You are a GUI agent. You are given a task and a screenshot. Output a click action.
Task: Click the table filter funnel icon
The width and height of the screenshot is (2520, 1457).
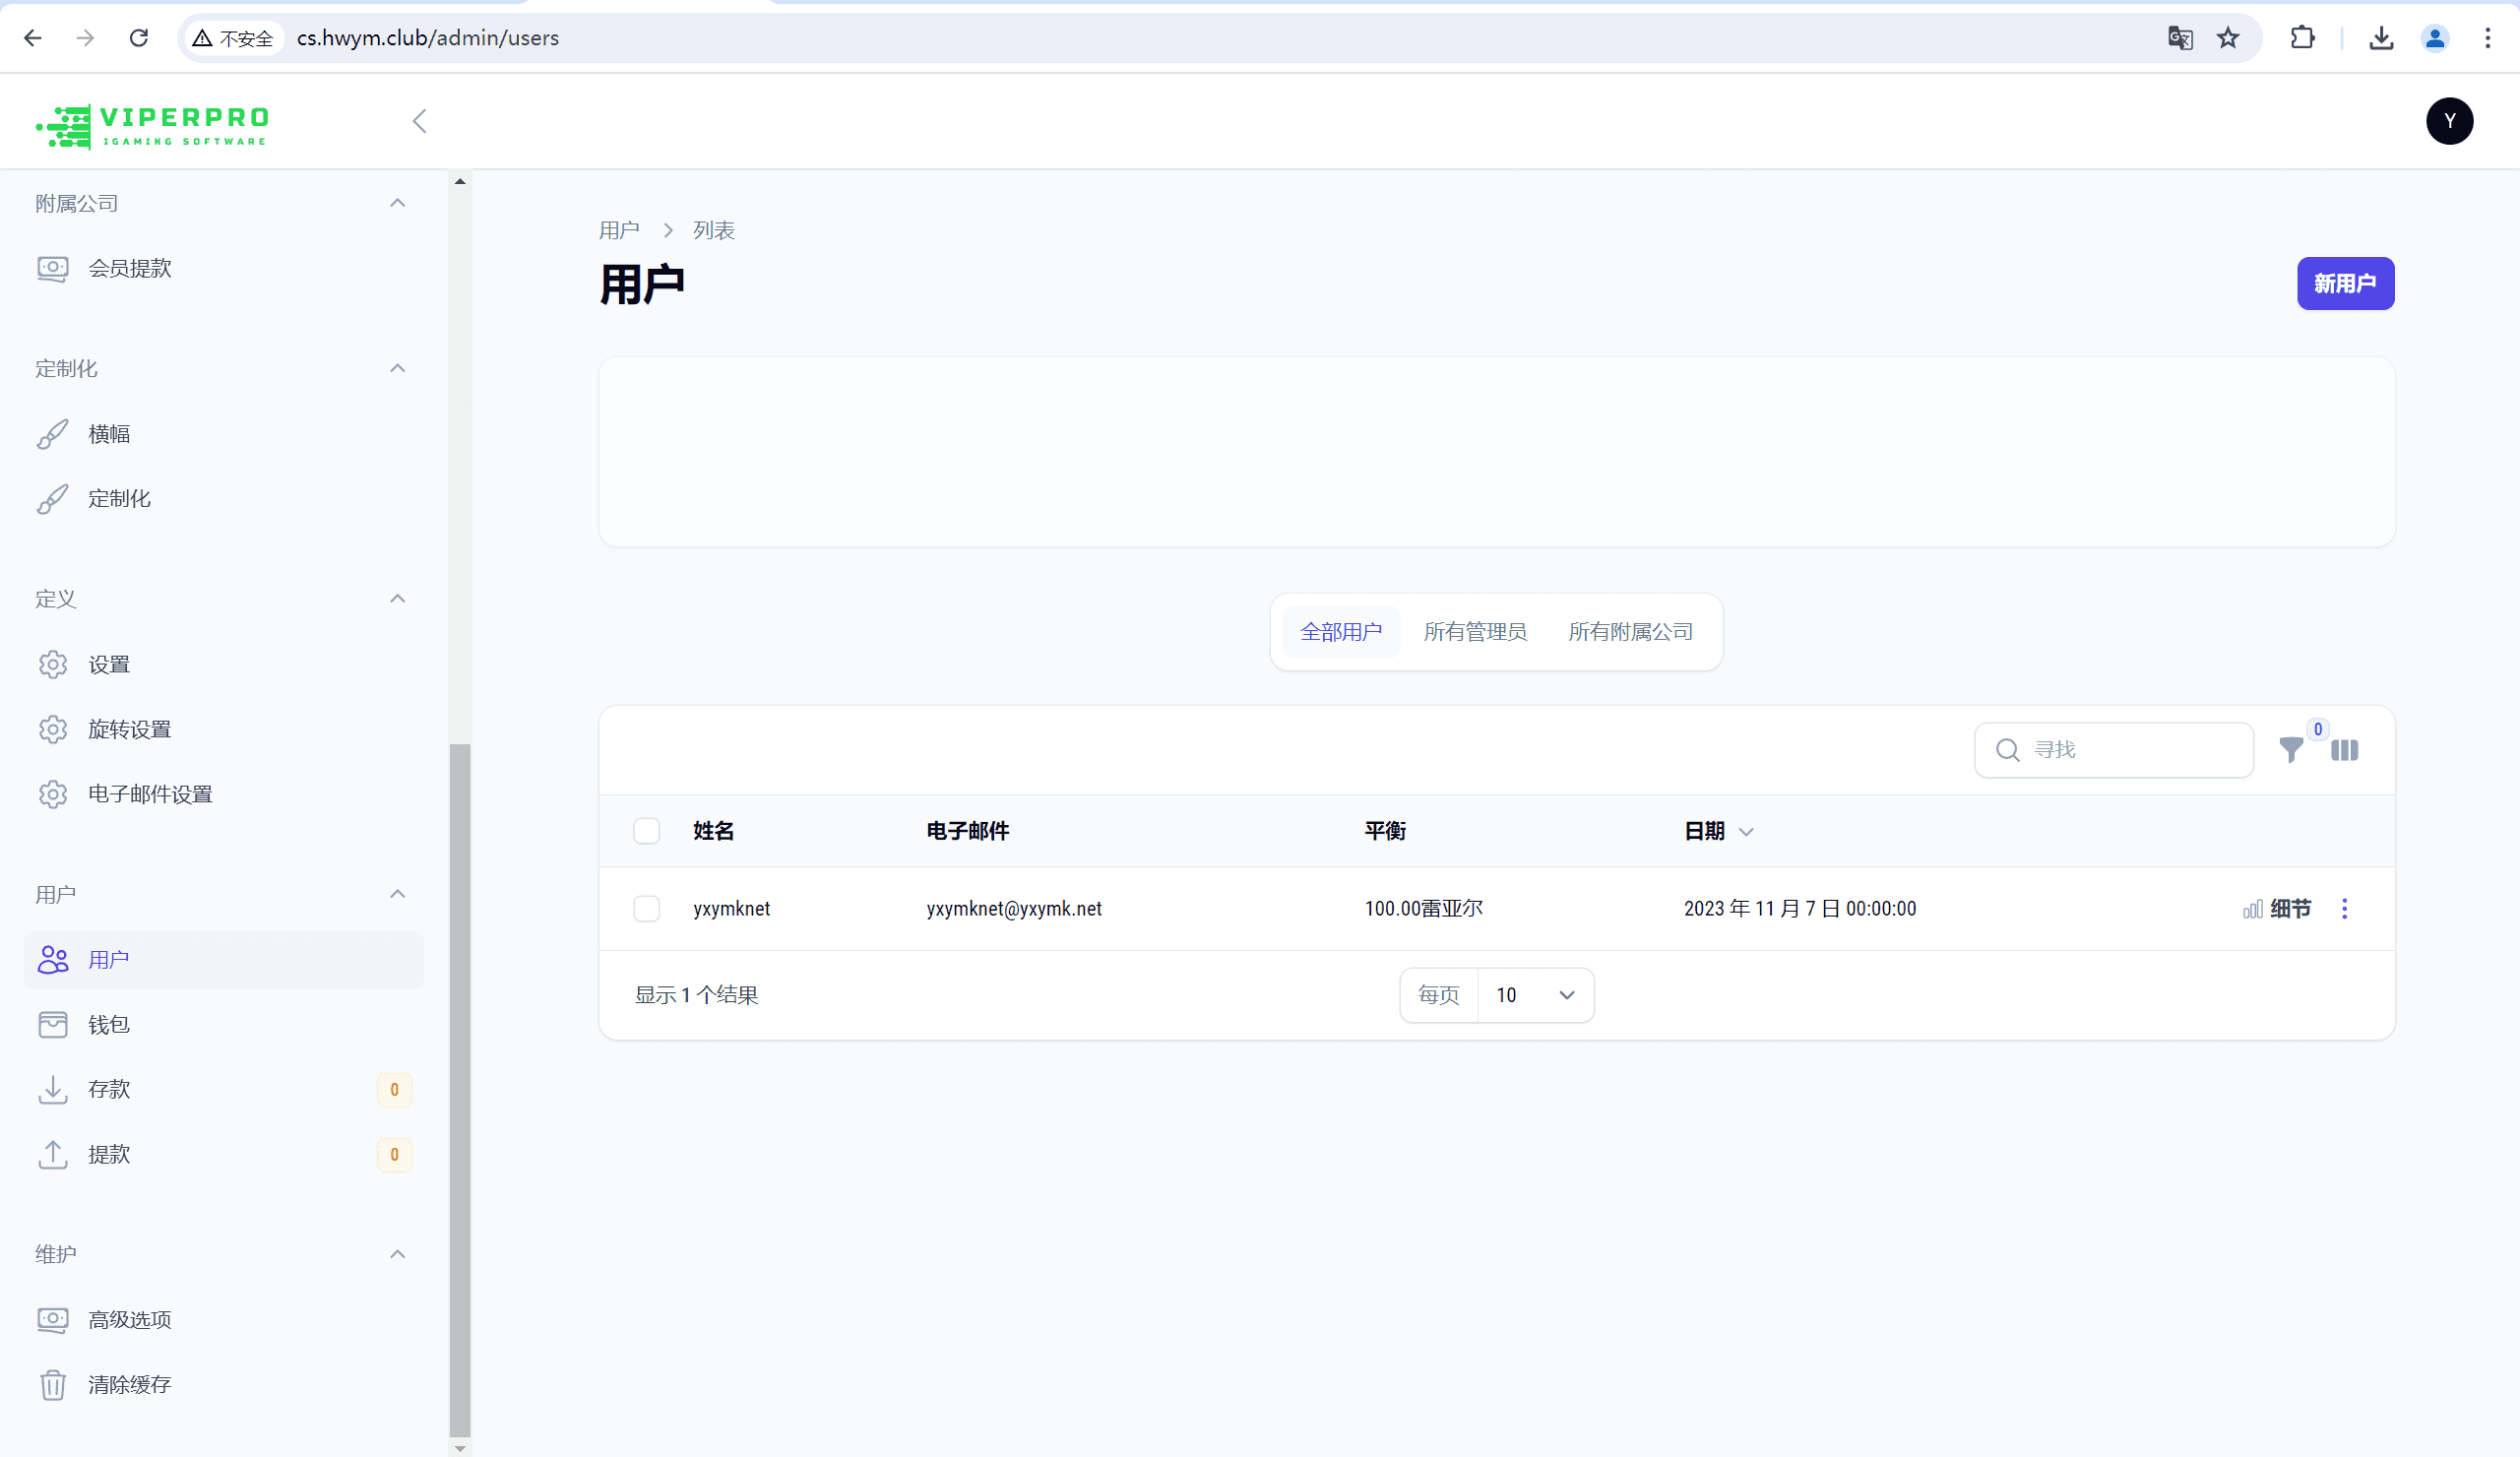2290,750
